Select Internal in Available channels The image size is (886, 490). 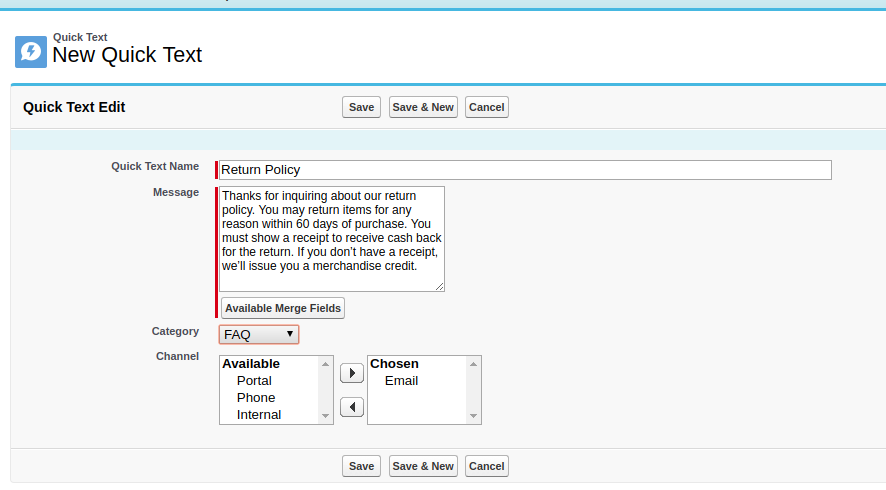pos(259,414)
